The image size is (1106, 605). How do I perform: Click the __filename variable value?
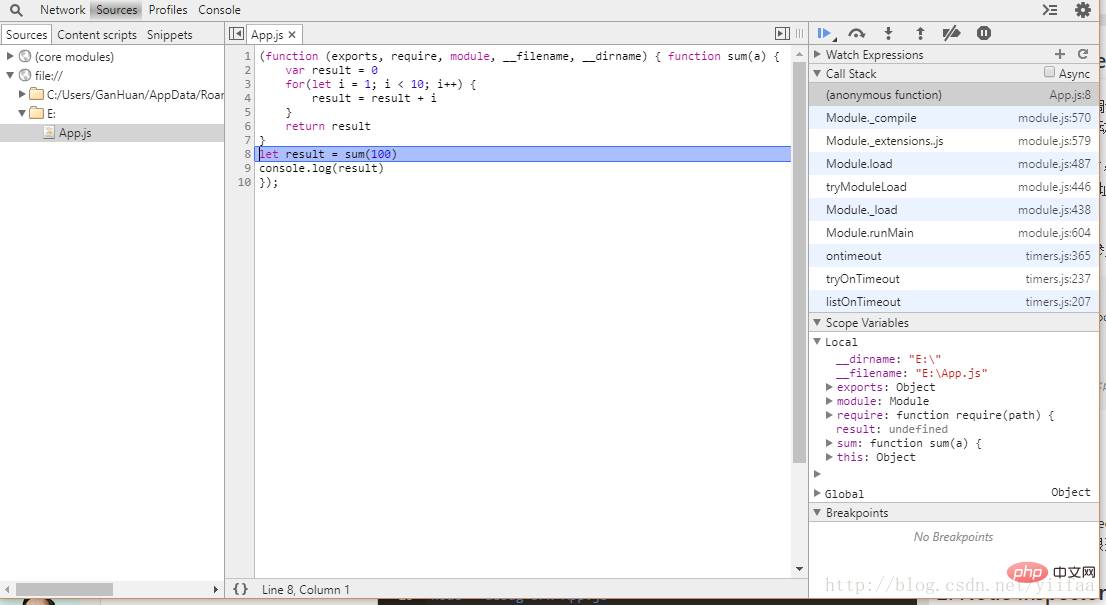(x=951, y=373)
